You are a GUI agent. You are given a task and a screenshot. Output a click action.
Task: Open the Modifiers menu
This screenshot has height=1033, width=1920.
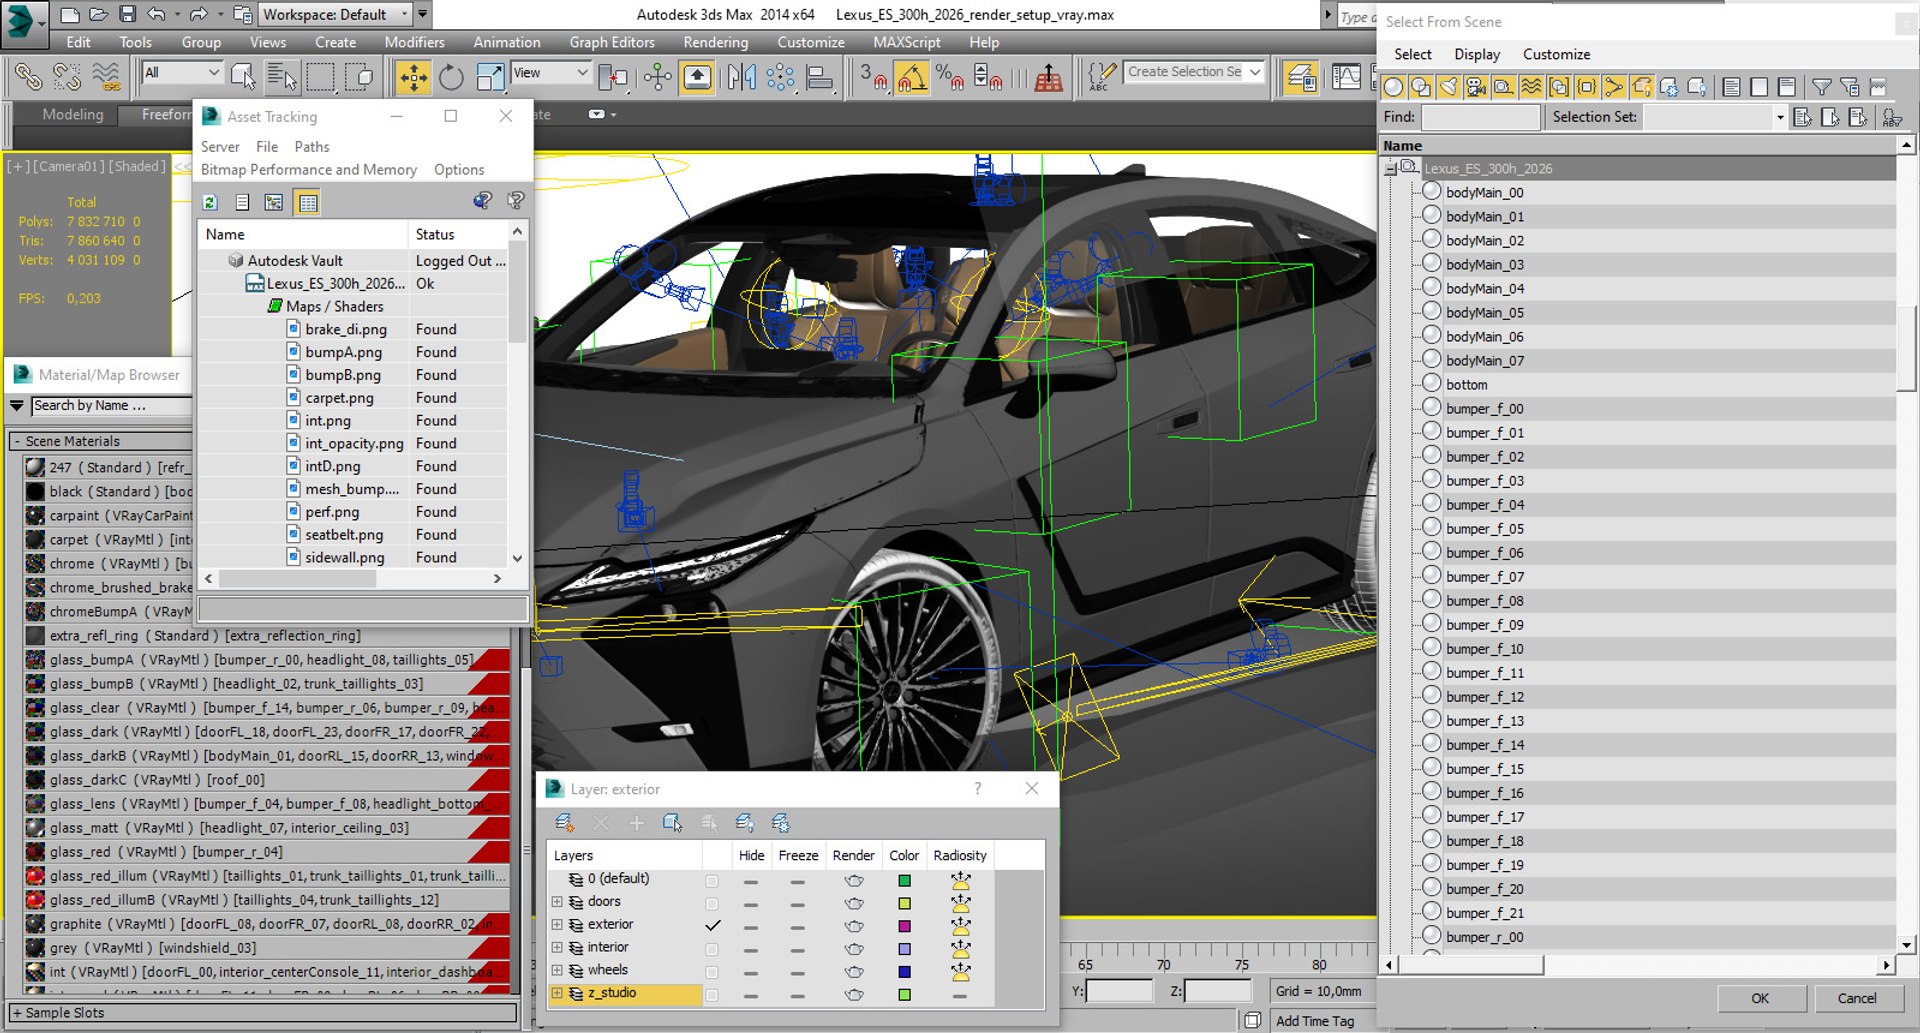[414, 42]
